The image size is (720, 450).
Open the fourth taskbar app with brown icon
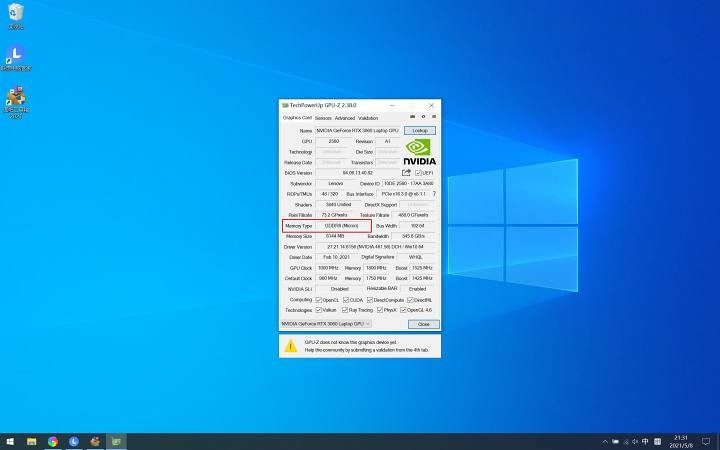point(95,442)
